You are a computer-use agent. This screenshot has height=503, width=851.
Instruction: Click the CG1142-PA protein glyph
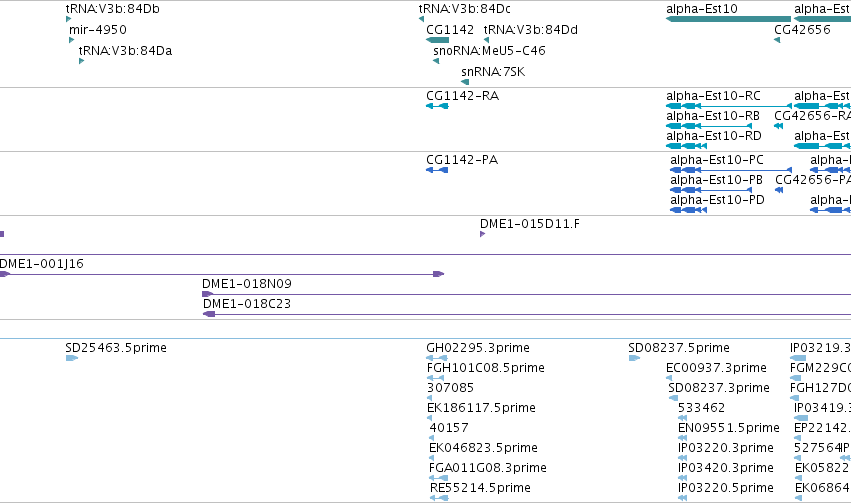point(437,170)
